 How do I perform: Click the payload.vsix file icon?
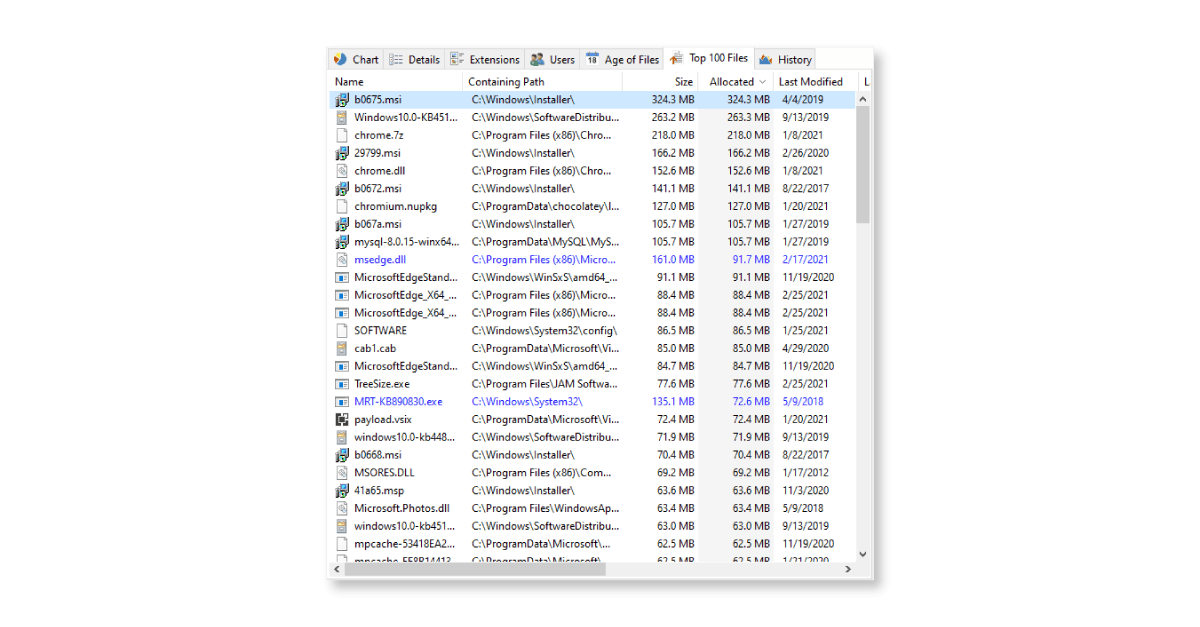[342, 420]
